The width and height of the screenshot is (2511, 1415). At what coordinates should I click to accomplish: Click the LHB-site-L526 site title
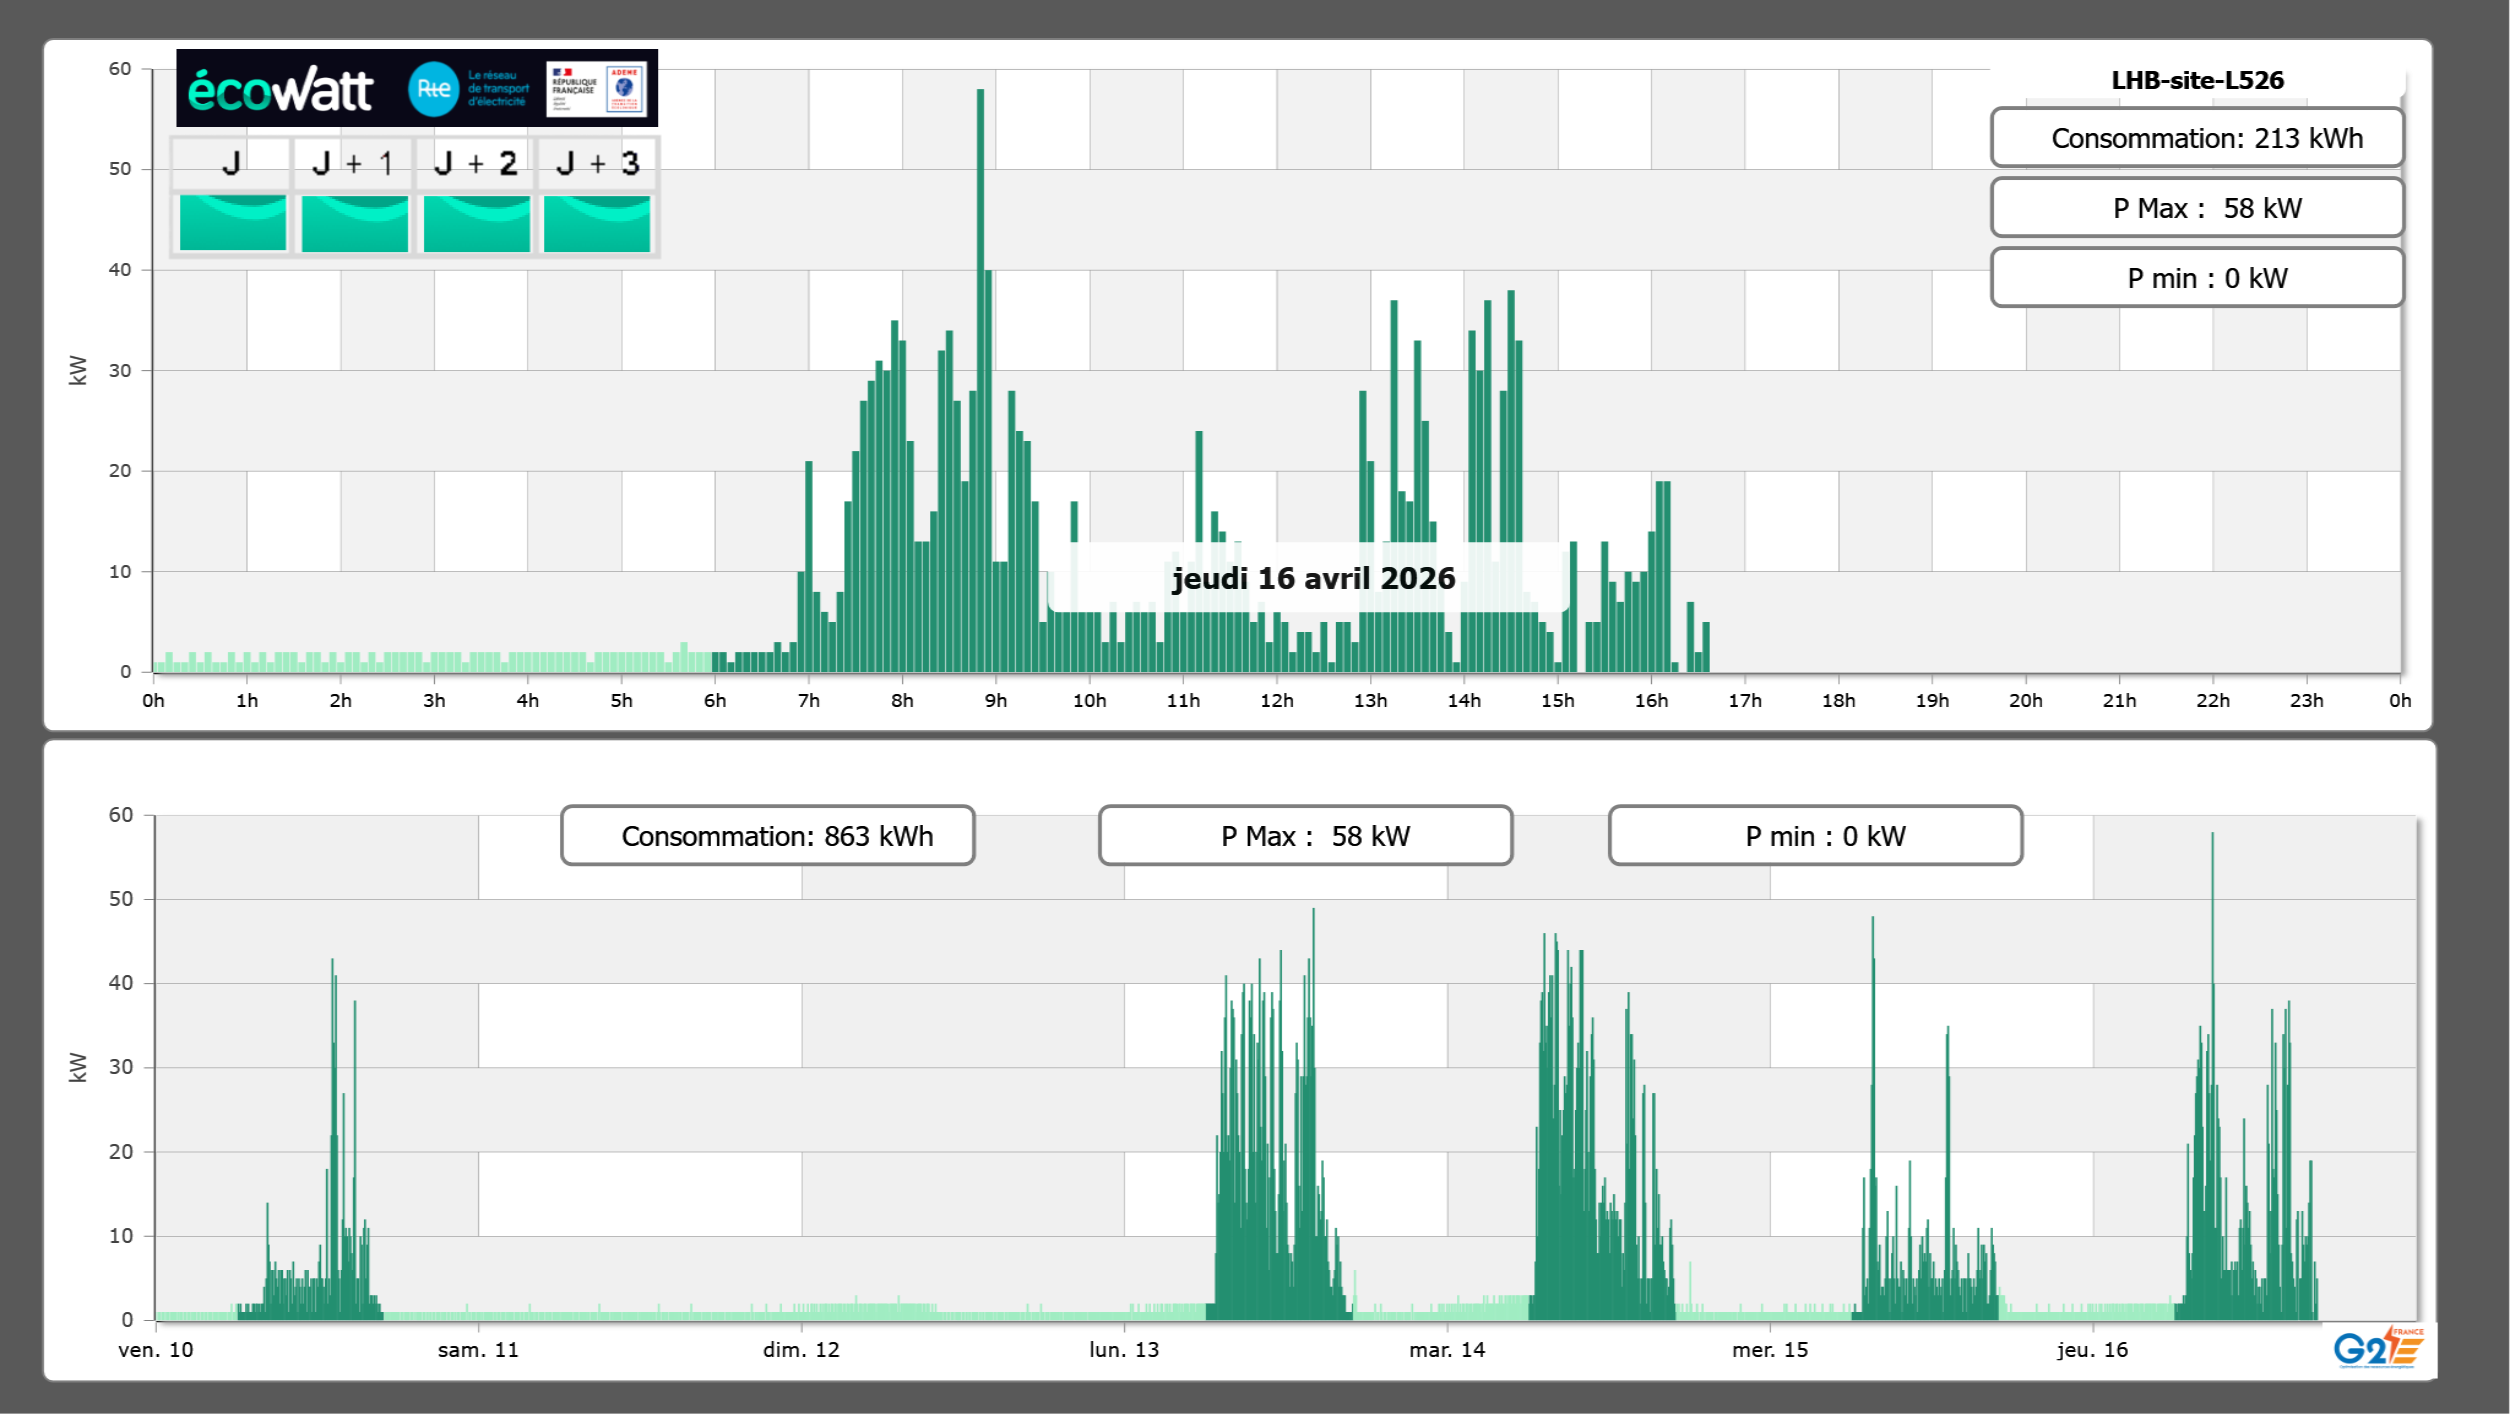coord(2197,80)
